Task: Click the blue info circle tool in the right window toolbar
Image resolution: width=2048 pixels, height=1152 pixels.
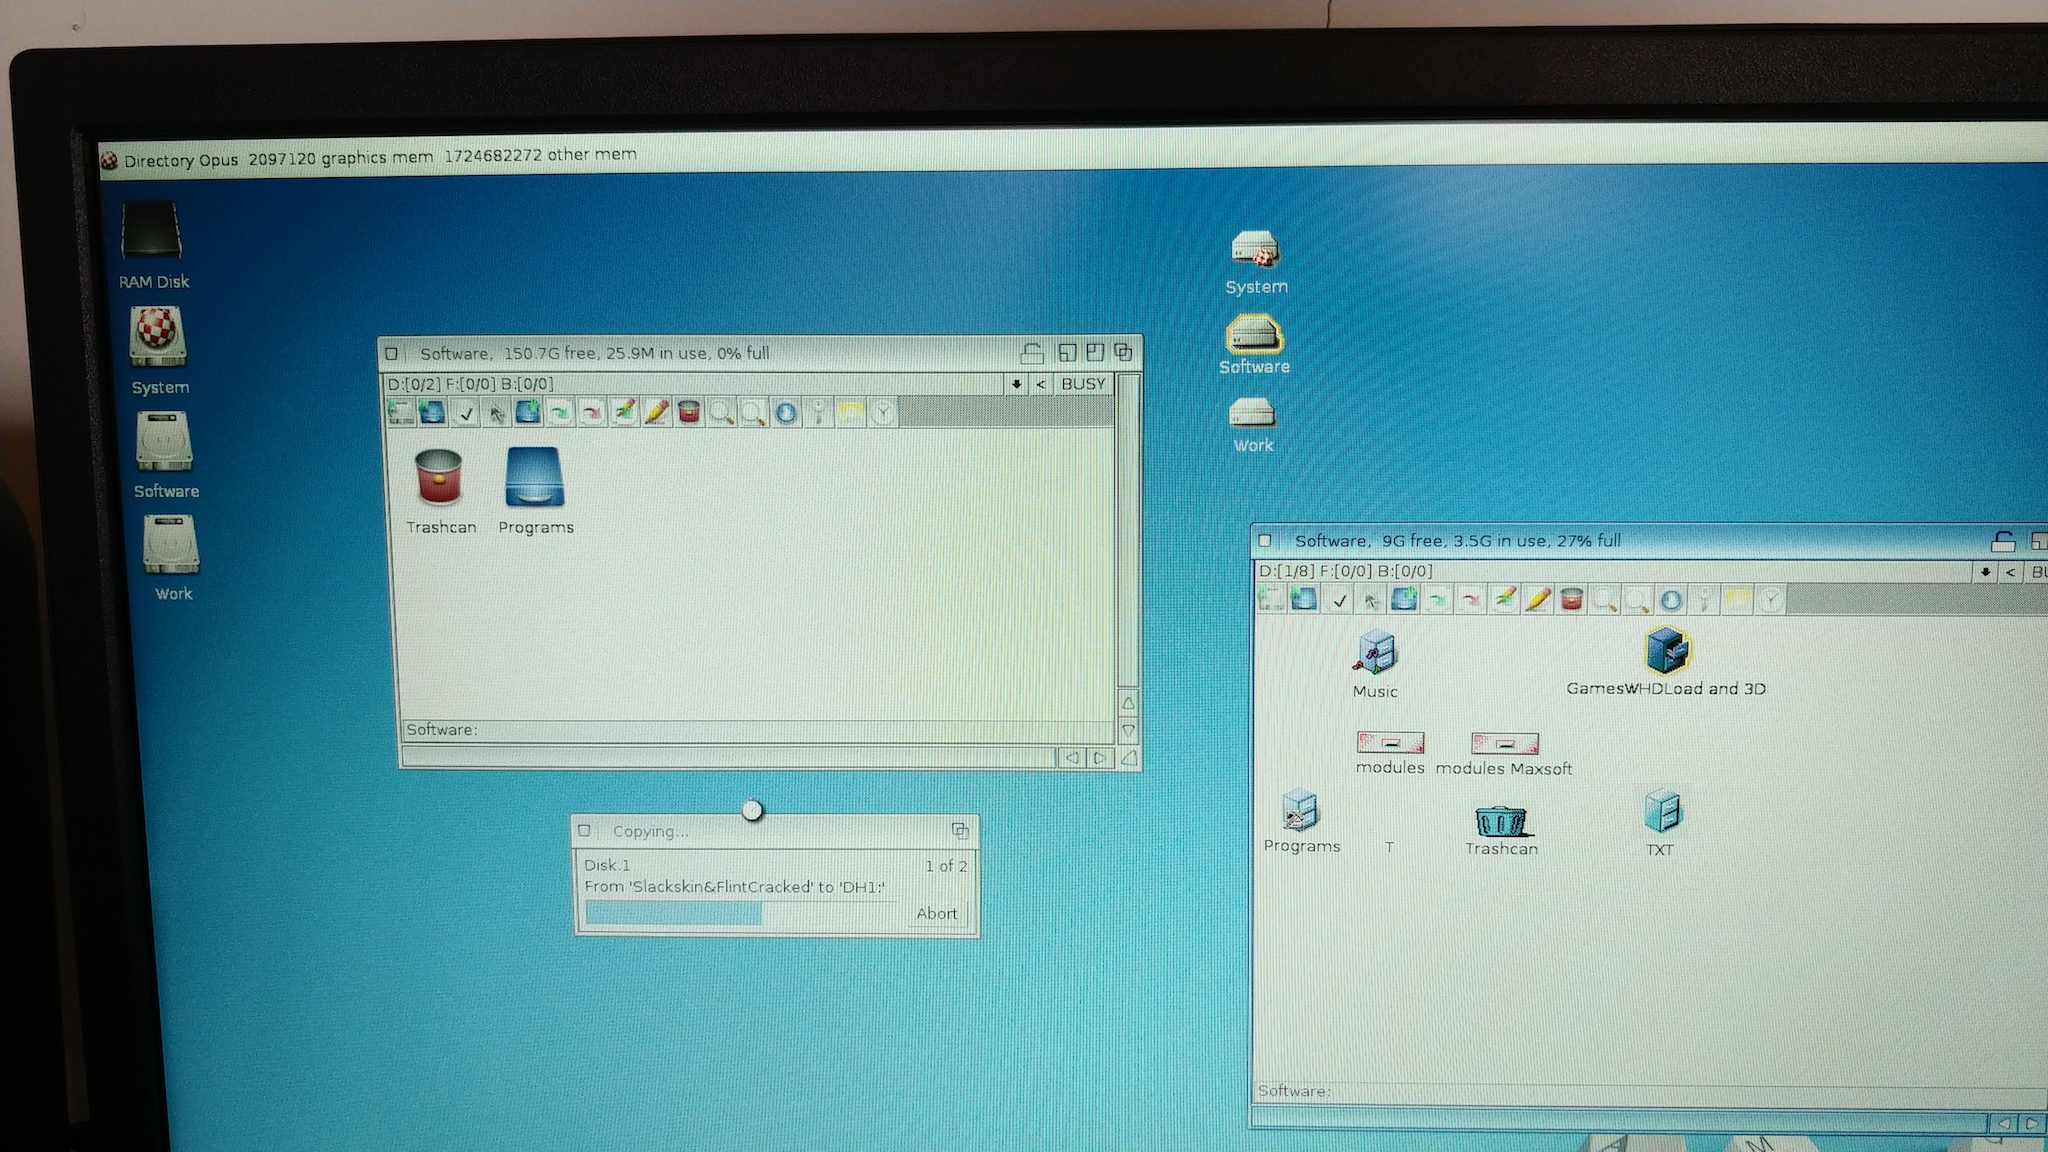Action: click(1670, 600)
